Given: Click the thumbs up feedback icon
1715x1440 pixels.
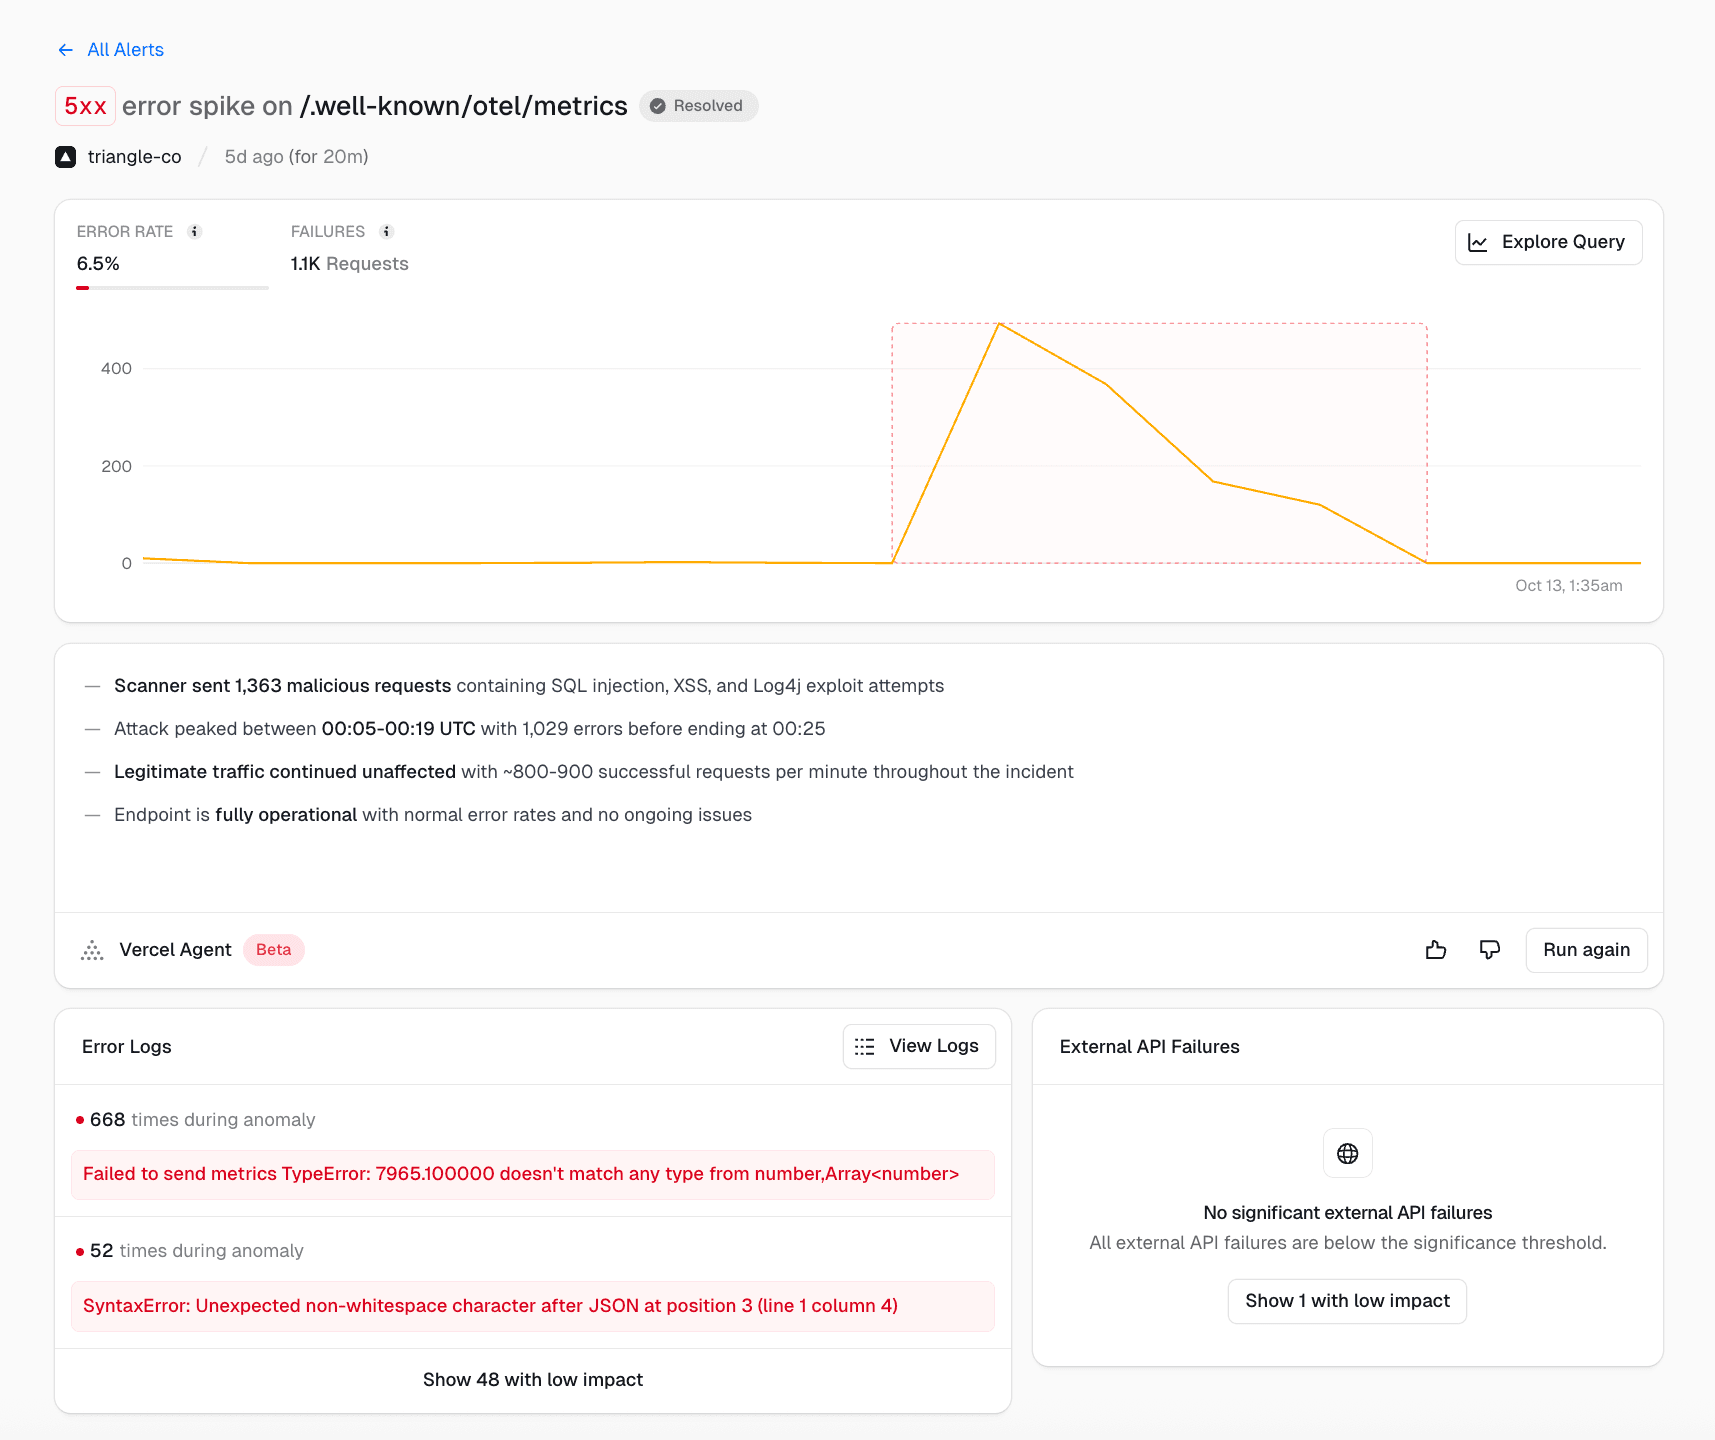Looking at the screenshot, I should (x=1436, y=950).
